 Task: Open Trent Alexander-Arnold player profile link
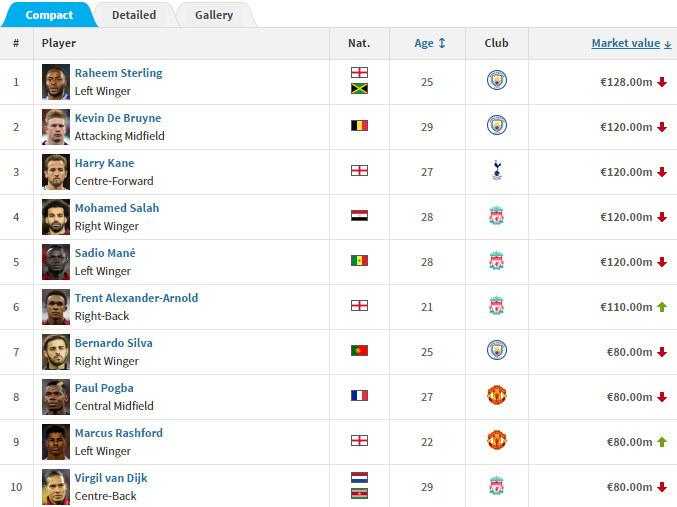click(136, 298)
